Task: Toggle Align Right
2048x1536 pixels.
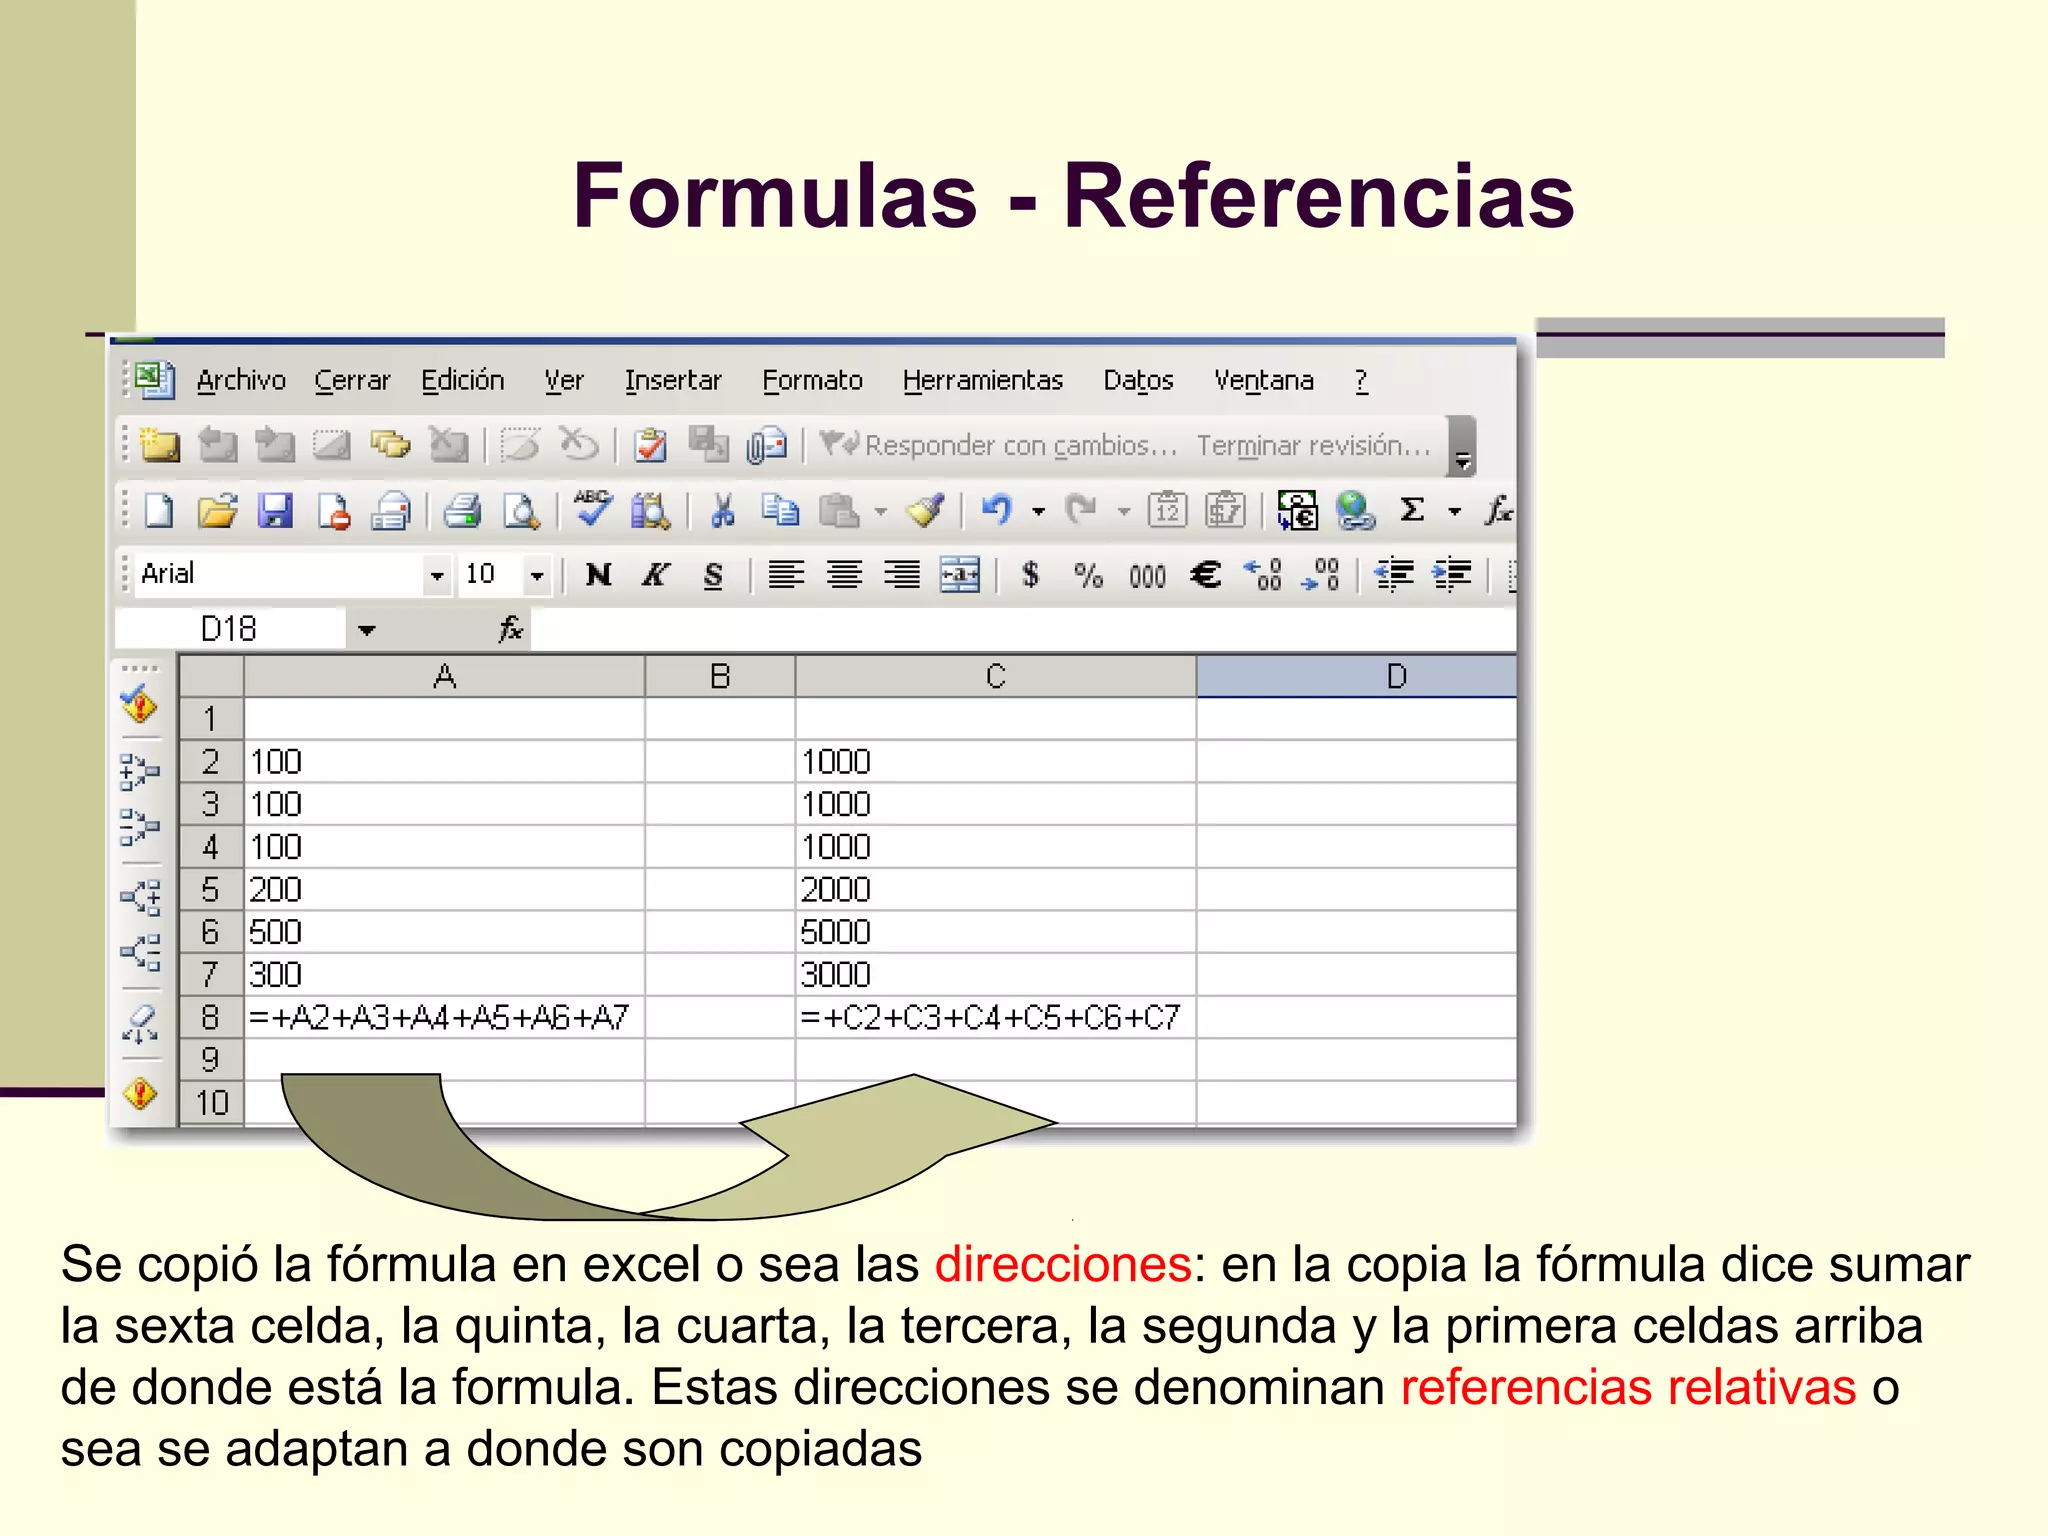Action: (902, 575)
